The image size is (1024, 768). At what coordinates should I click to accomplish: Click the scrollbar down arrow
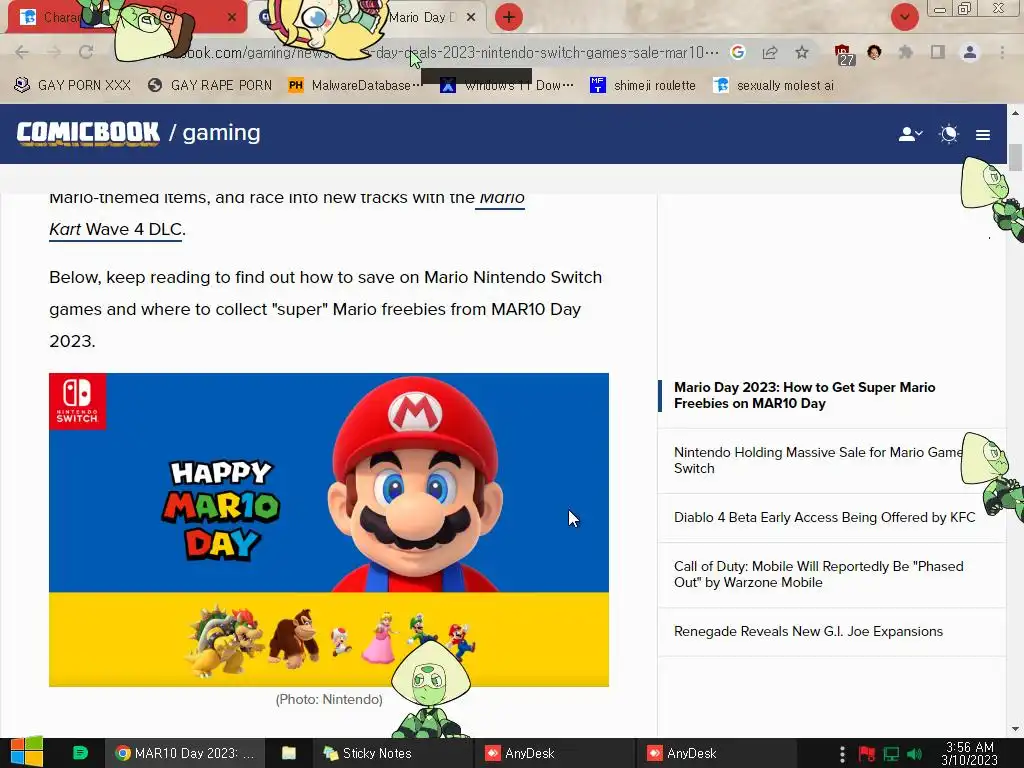point(1015,729)
